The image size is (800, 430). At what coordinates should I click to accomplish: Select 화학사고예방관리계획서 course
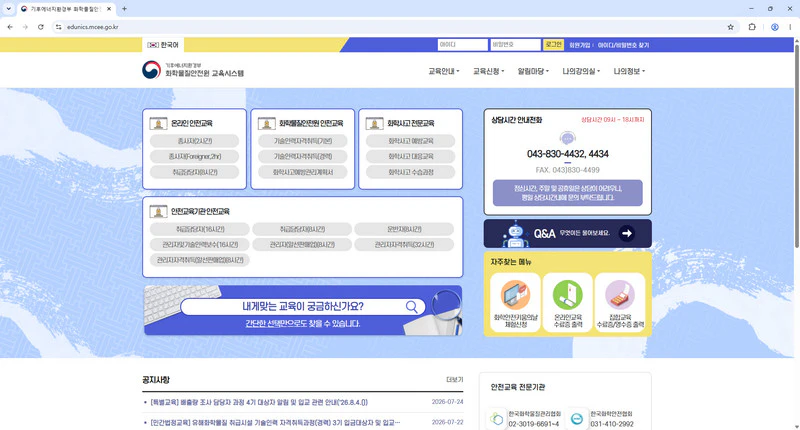coord(303,172)
